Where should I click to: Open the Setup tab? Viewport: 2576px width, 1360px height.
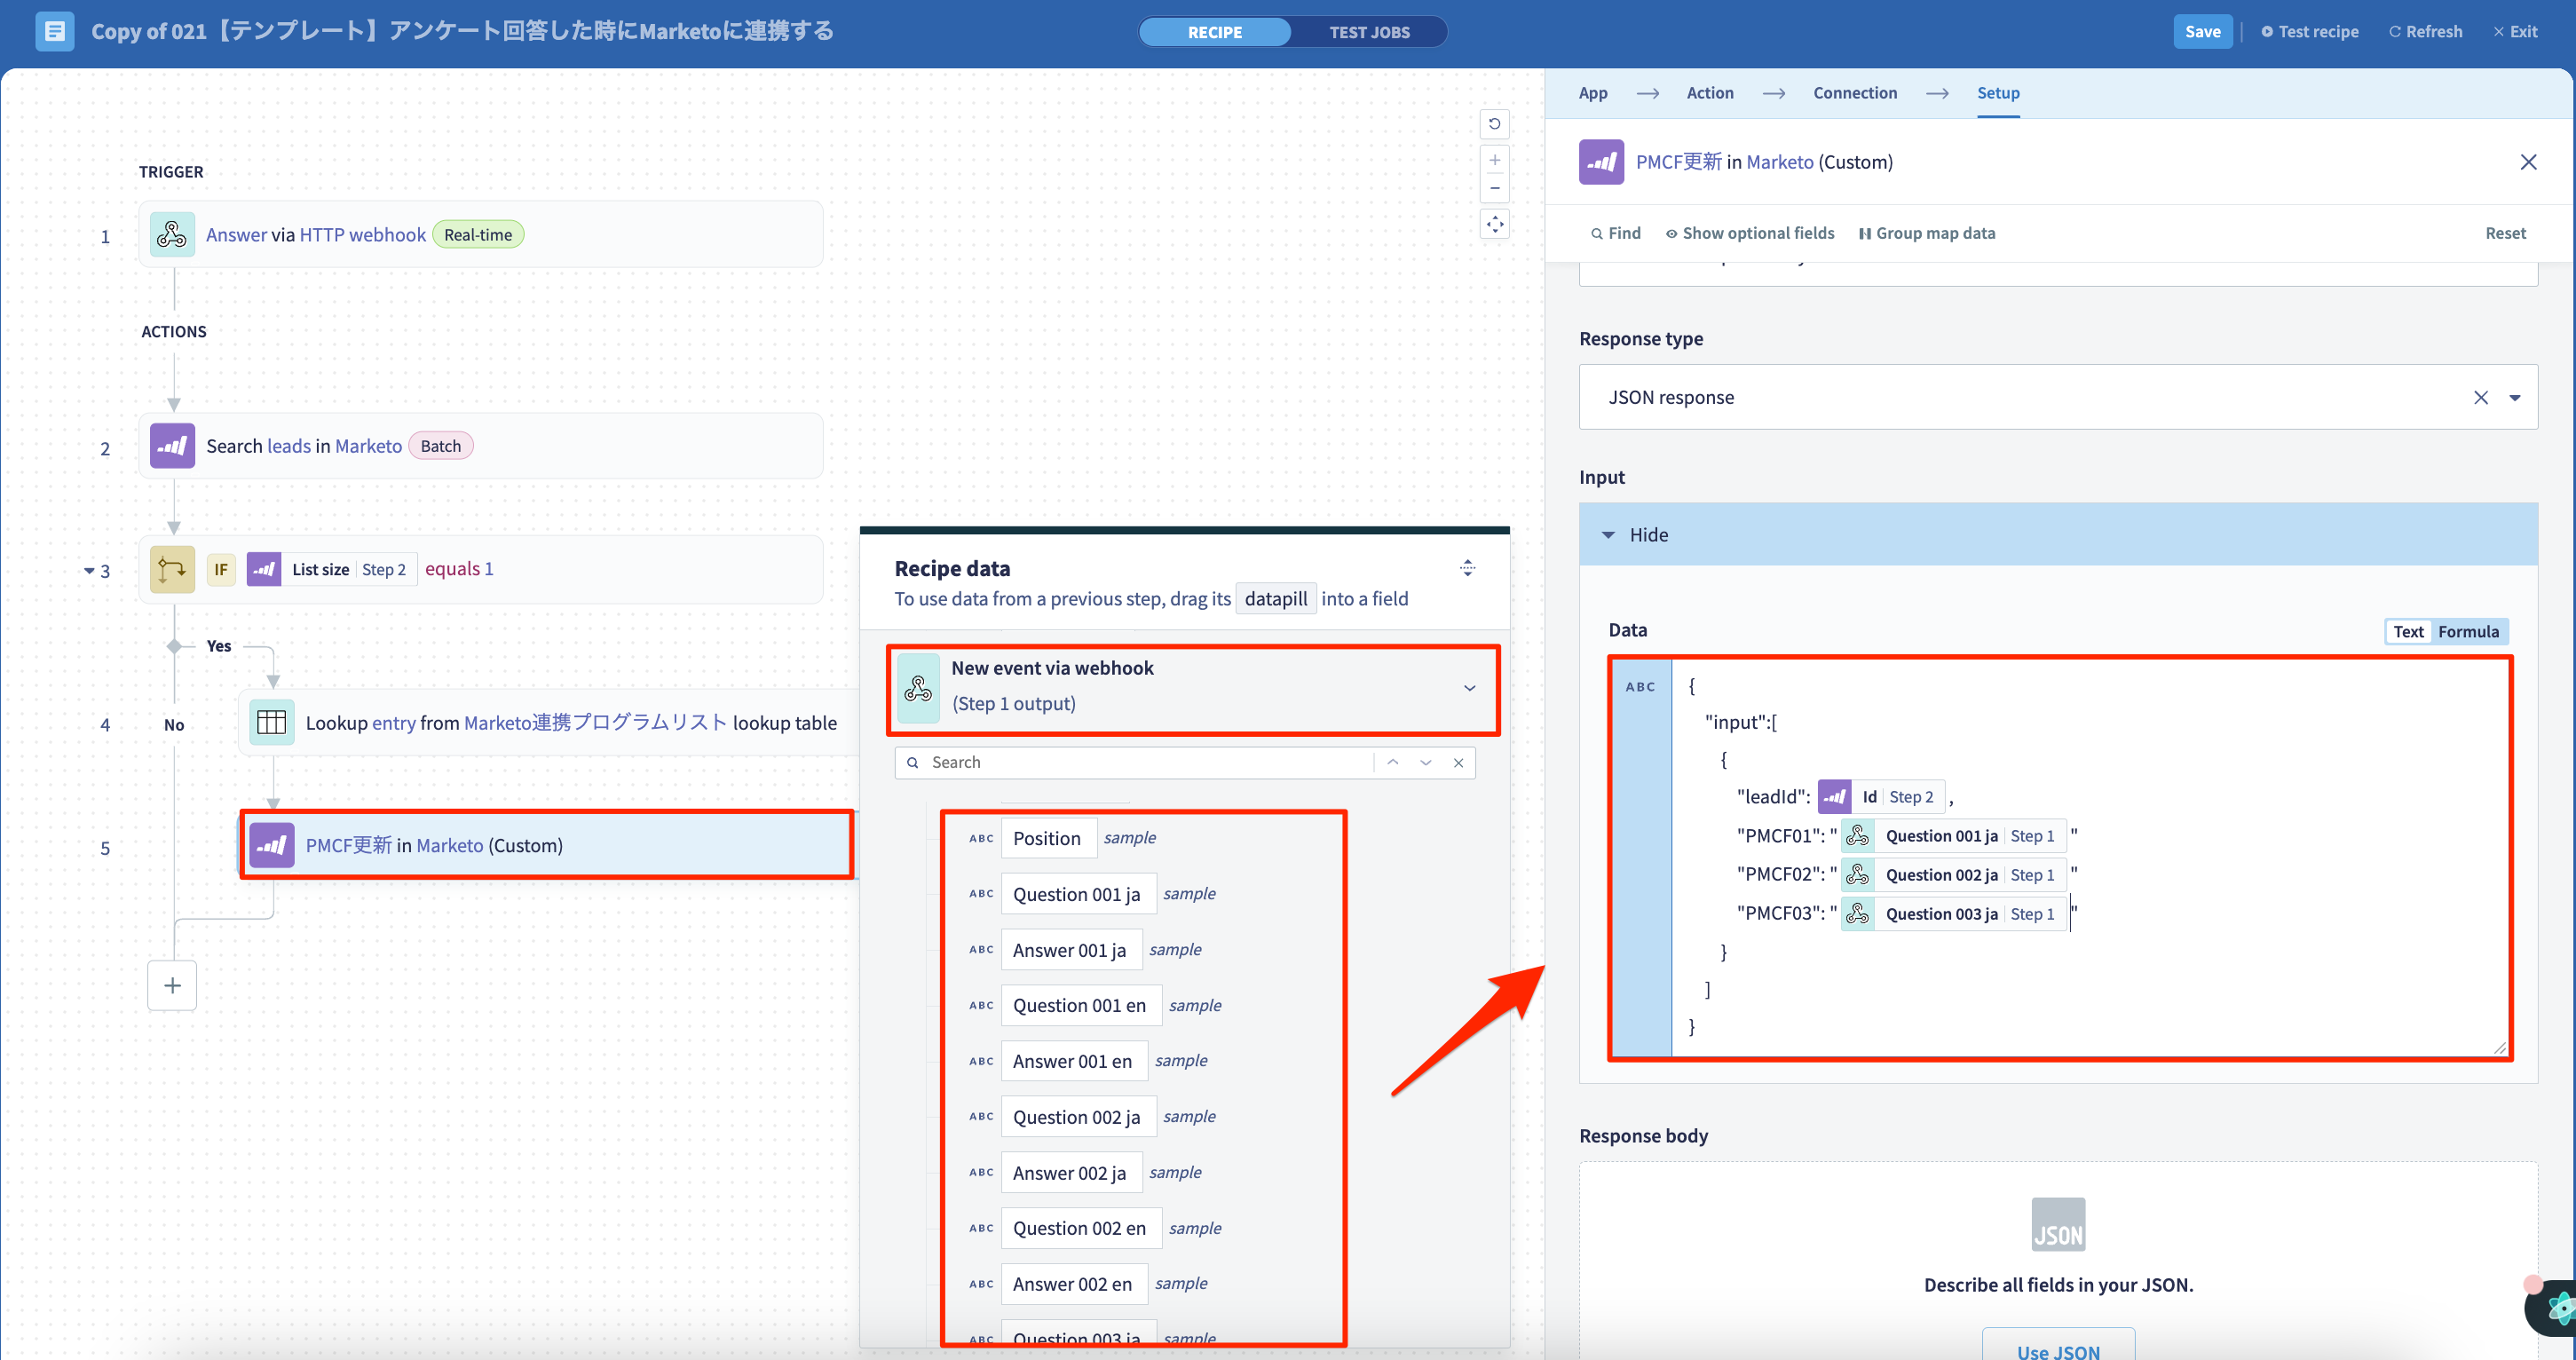[x=1998, y=93]
